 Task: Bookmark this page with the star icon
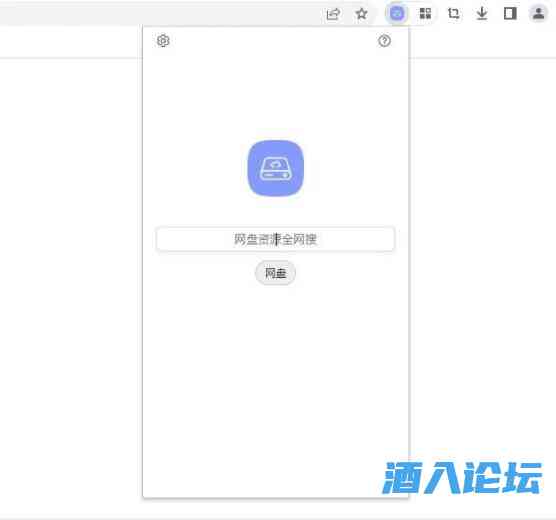pos(361,14)
